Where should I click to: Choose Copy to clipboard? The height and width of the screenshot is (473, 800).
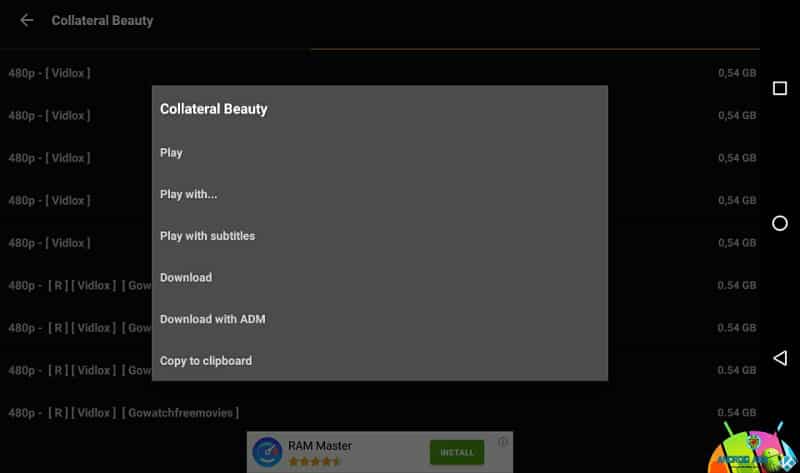click(x=206, y=360)
